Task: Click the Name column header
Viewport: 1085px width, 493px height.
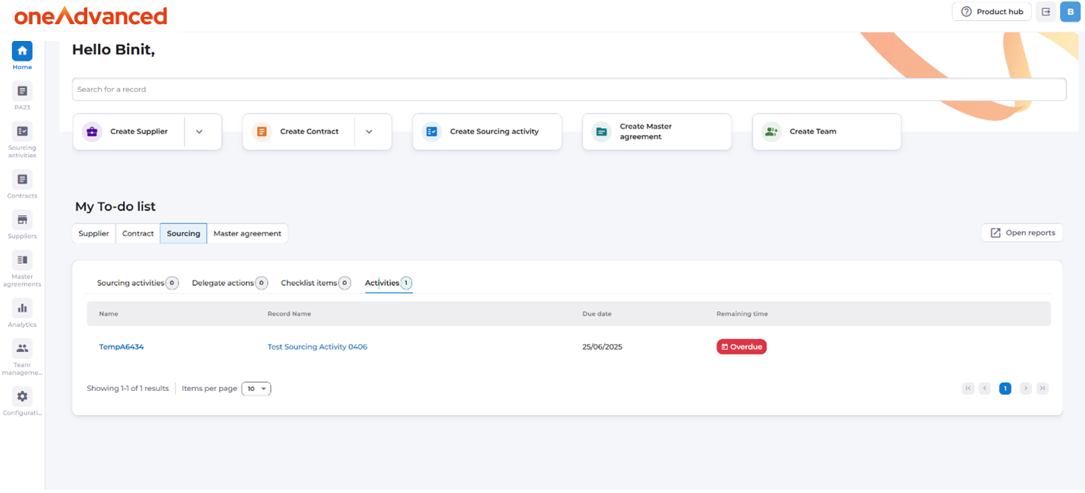Action: click(109, 314)
